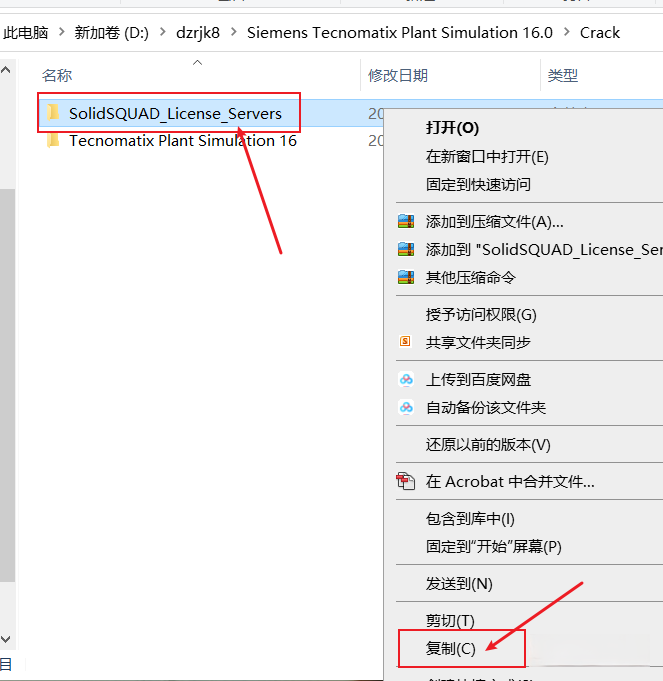663x681 pixels.
Task: Select the SolidSQUAD_License_Servers file name
Action: click(x=175, y=113)
